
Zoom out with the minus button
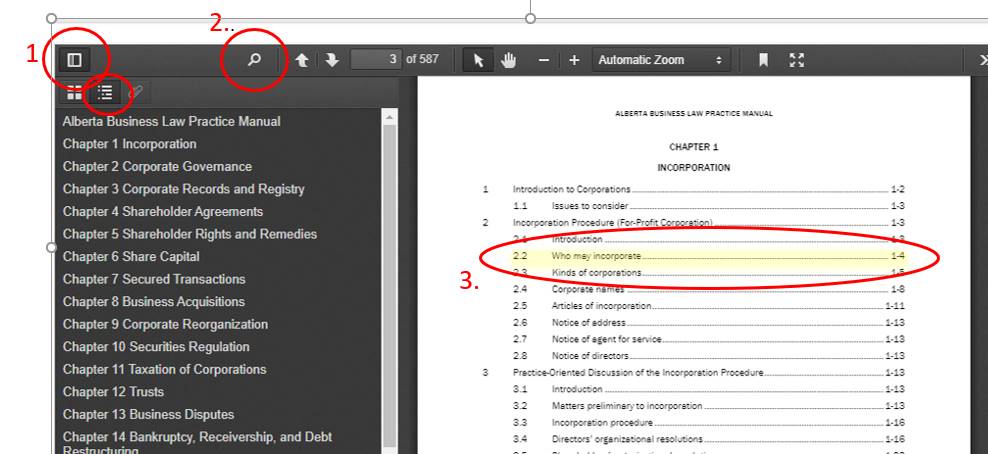tap(544, 60)
